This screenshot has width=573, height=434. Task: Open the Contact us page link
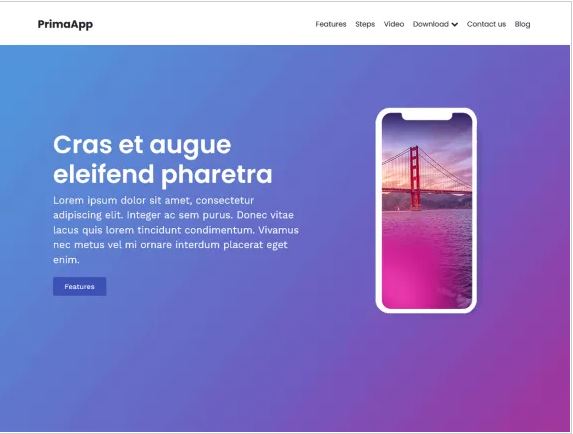(486, 24)
